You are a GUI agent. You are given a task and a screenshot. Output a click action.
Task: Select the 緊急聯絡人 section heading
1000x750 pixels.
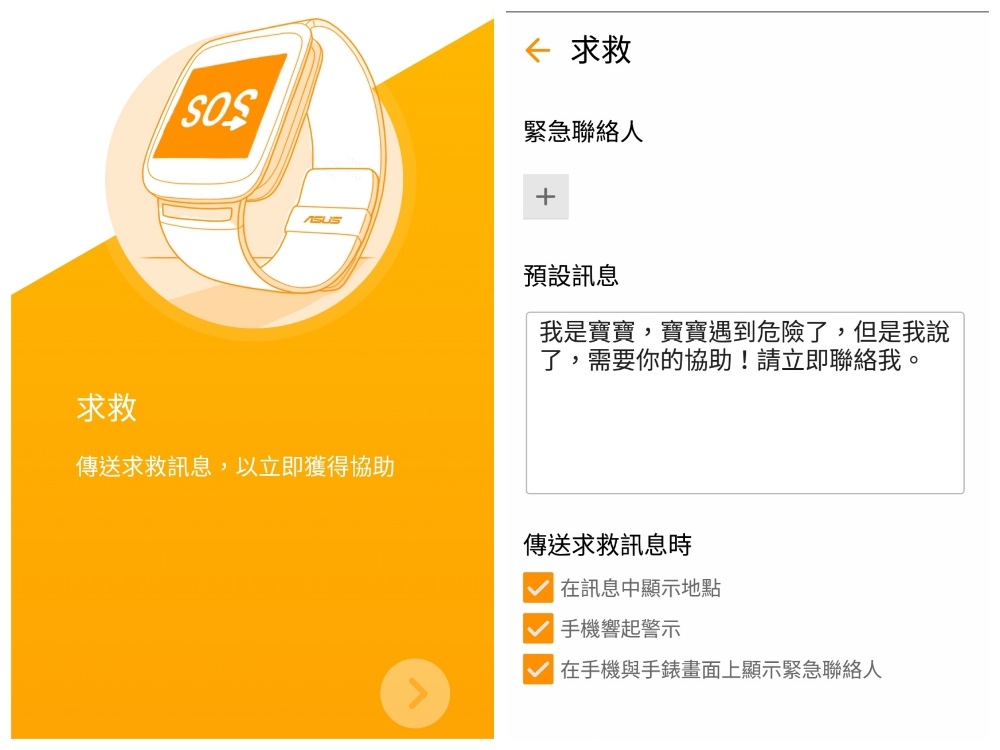(583, 131)
